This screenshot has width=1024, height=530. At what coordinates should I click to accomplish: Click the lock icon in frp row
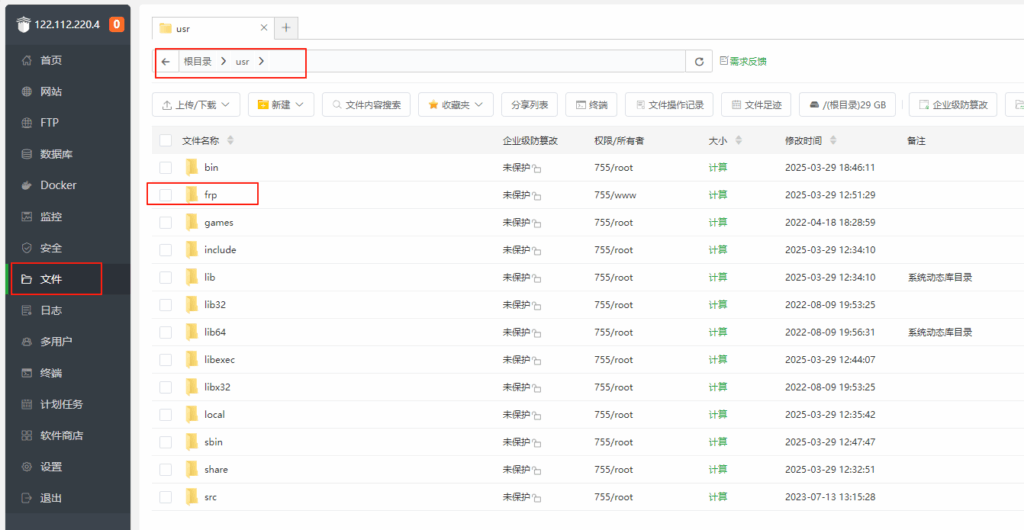tap(537, 196)
